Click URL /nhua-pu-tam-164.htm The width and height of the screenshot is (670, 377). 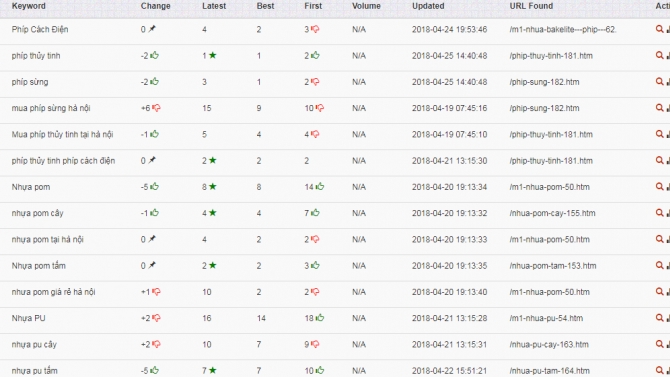550,371
